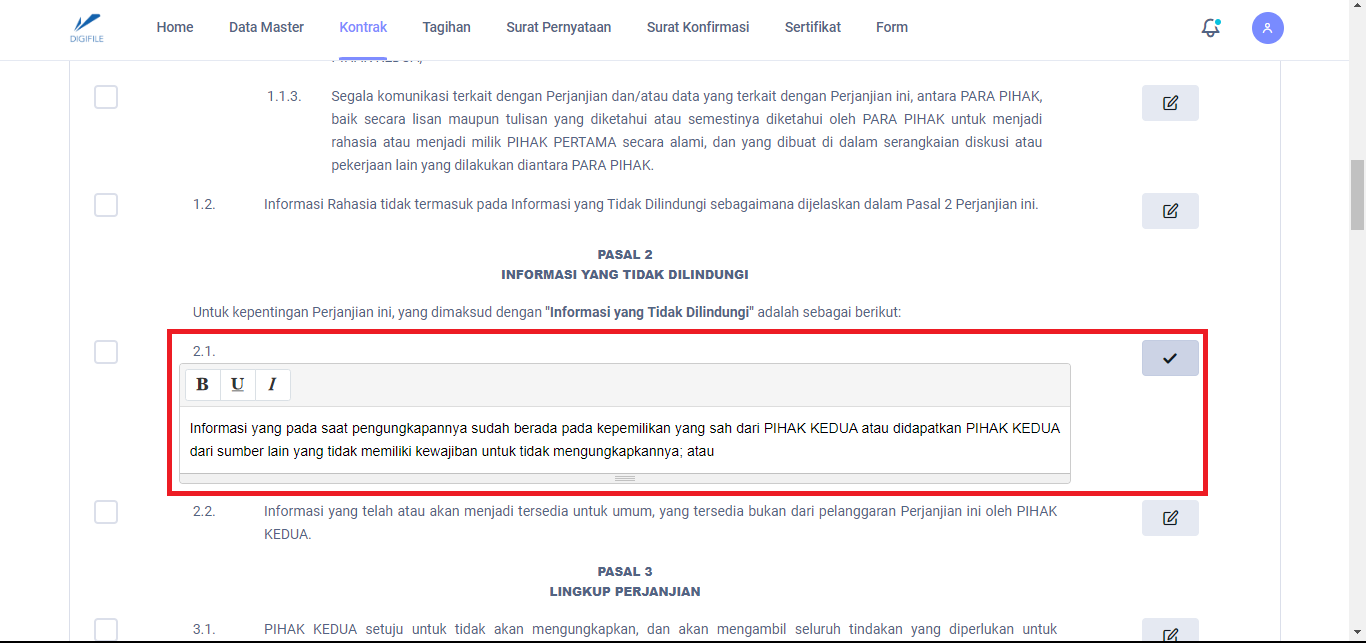Navigate to Sertifikat
Screen dimensions: 1366x643
(x=812, y=27)
